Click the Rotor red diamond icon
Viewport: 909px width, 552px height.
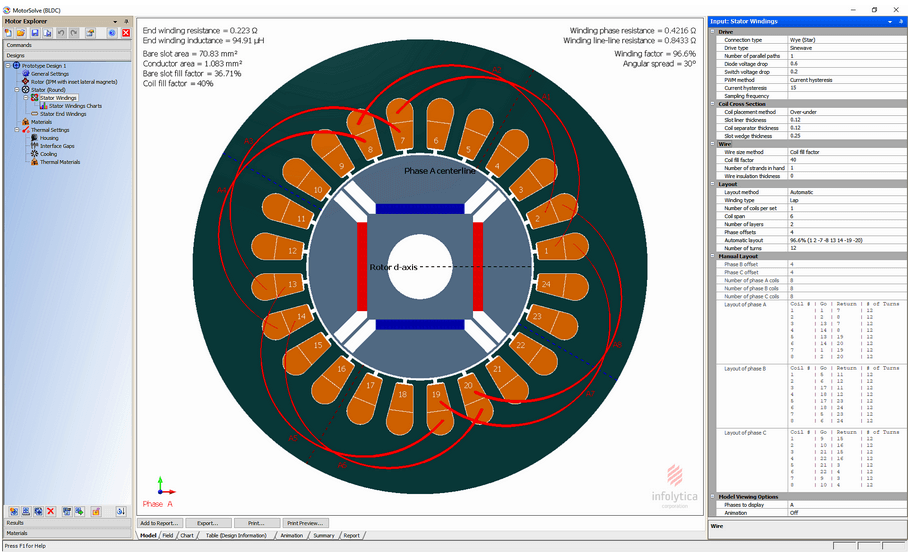coord(26,82)
